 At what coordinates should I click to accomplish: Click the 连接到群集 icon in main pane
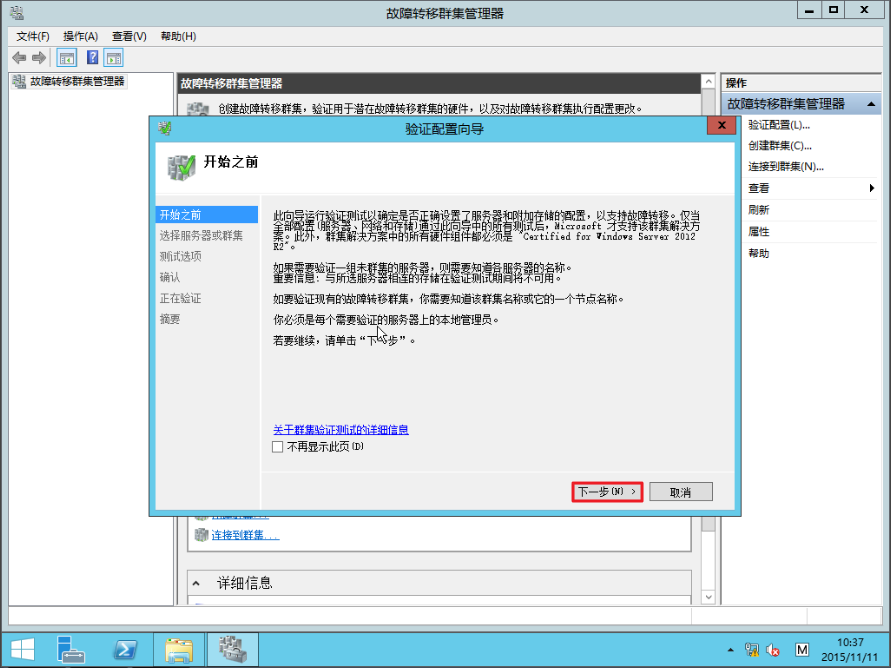tap(201, 535)
